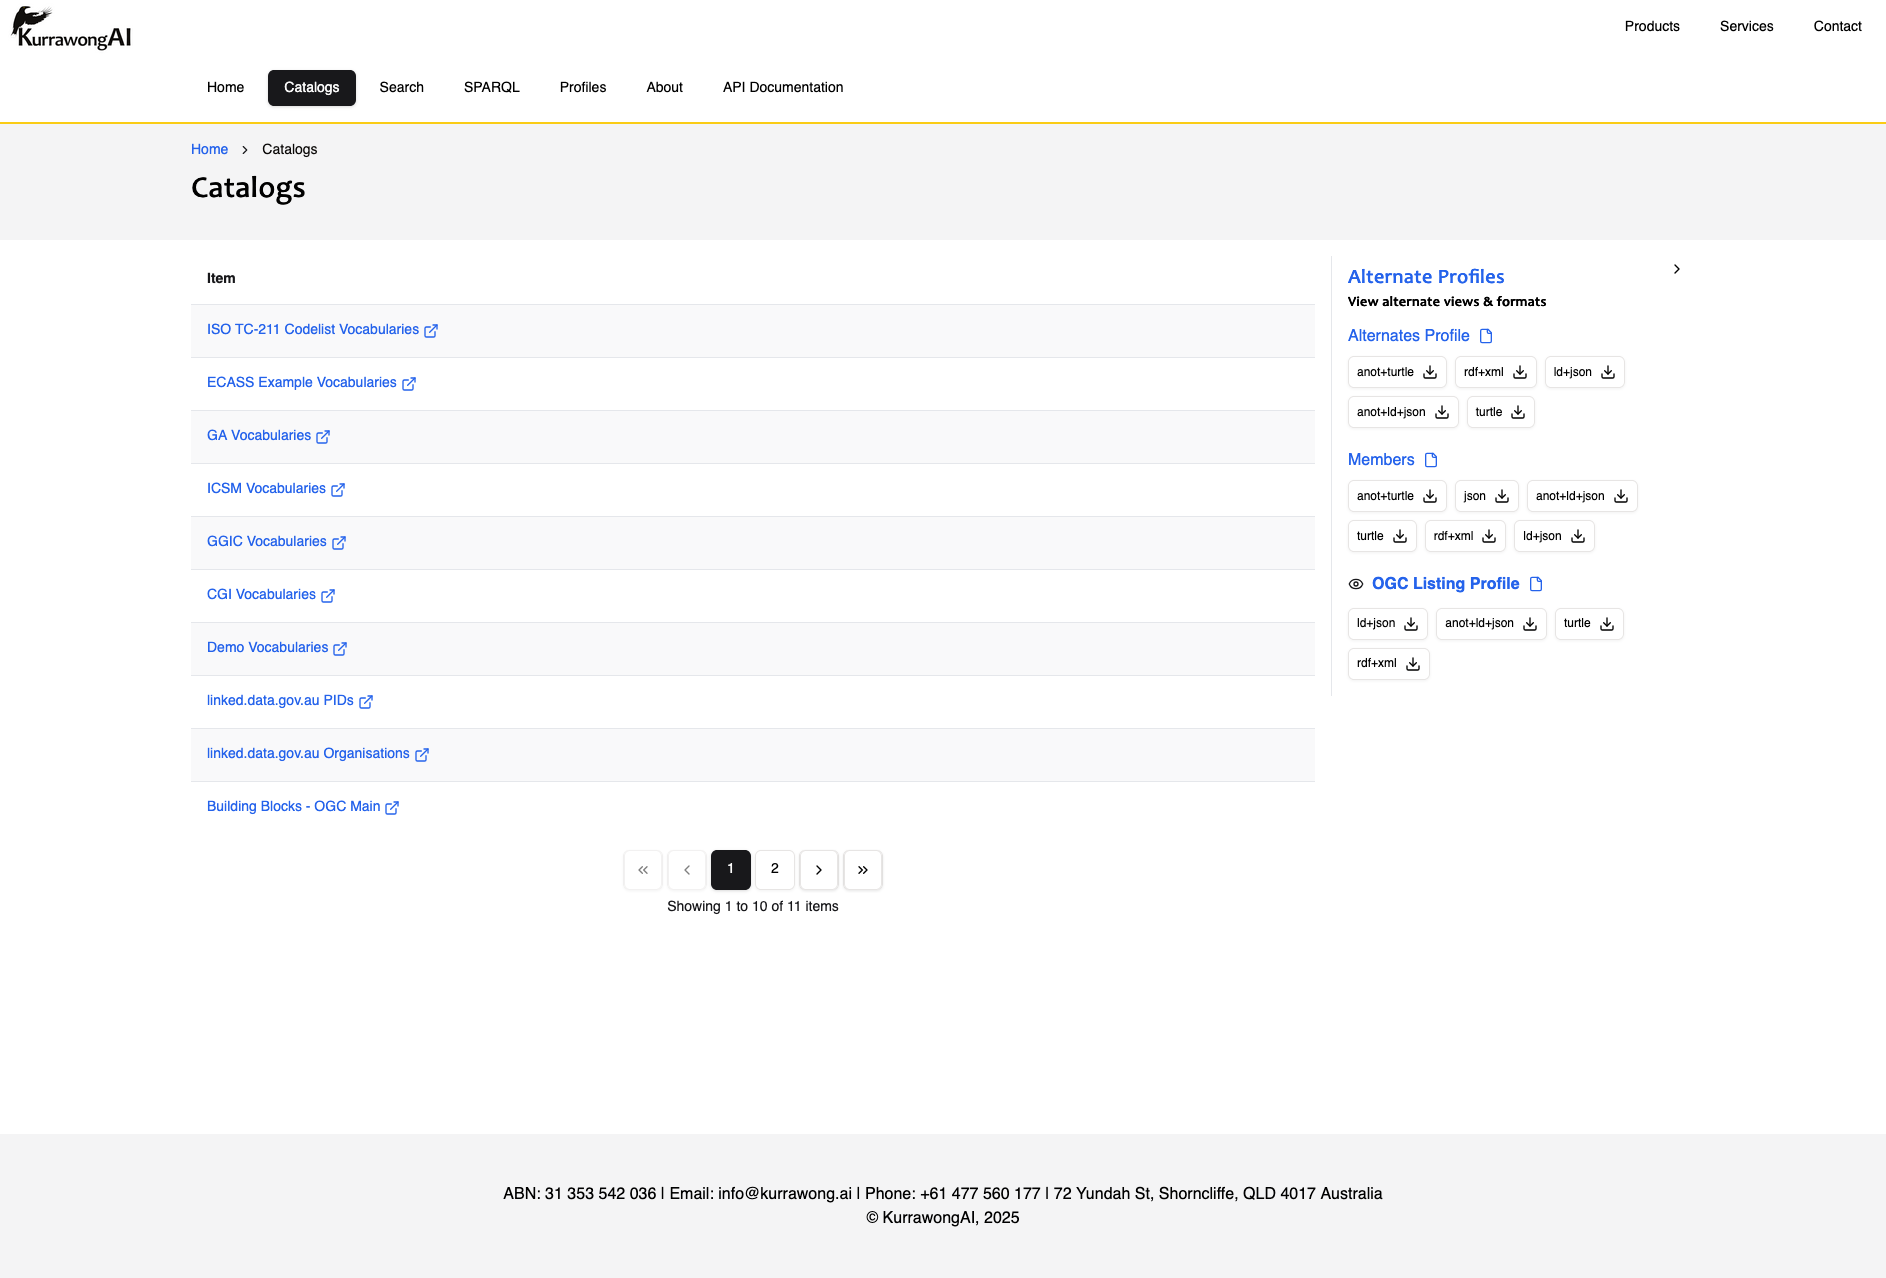Click external link icon beside GA Vocabularies
The height and width of the screenshot is (1278, 1886).
pyautogui.click(x=323, y=437)
